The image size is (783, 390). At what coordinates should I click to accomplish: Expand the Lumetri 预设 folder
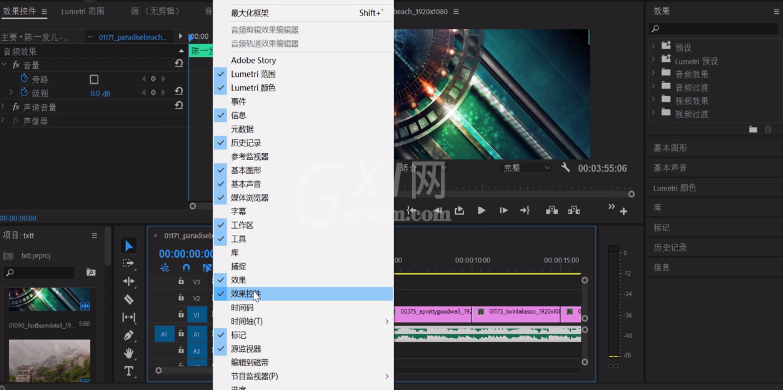pos(653,59)
